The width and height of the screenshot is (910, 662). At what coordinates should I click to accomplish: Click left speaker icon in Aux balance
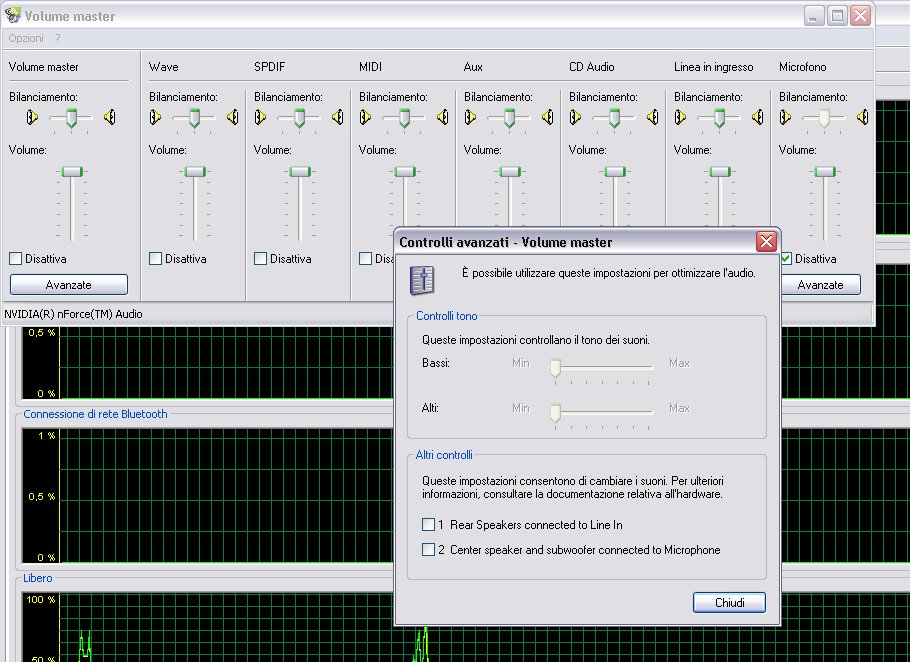click(x=470, y=117)
